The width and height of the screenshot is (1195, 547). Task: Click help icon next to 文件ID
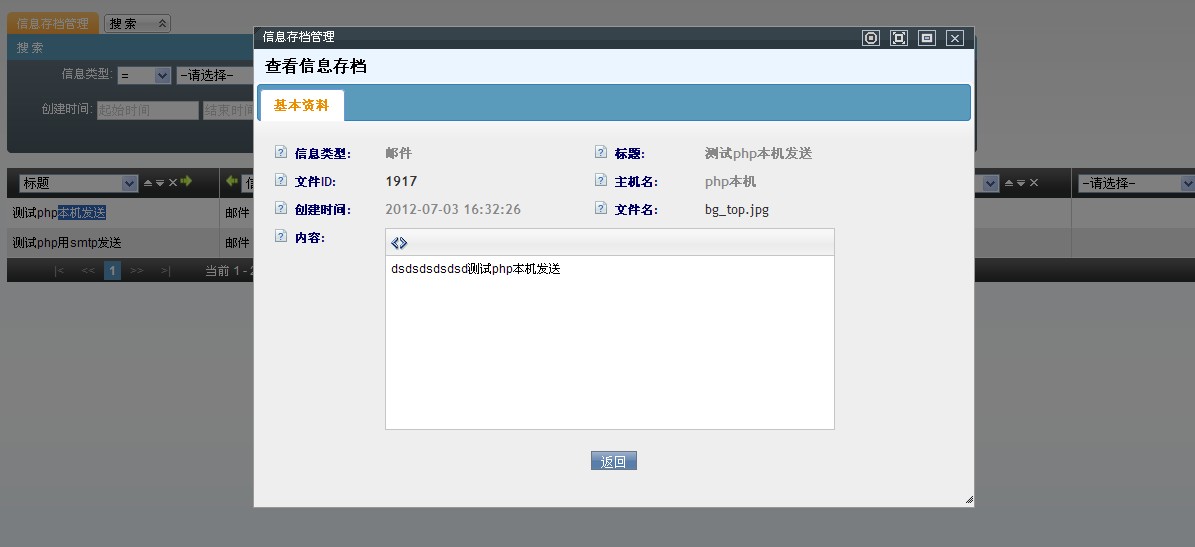point(280,181)
